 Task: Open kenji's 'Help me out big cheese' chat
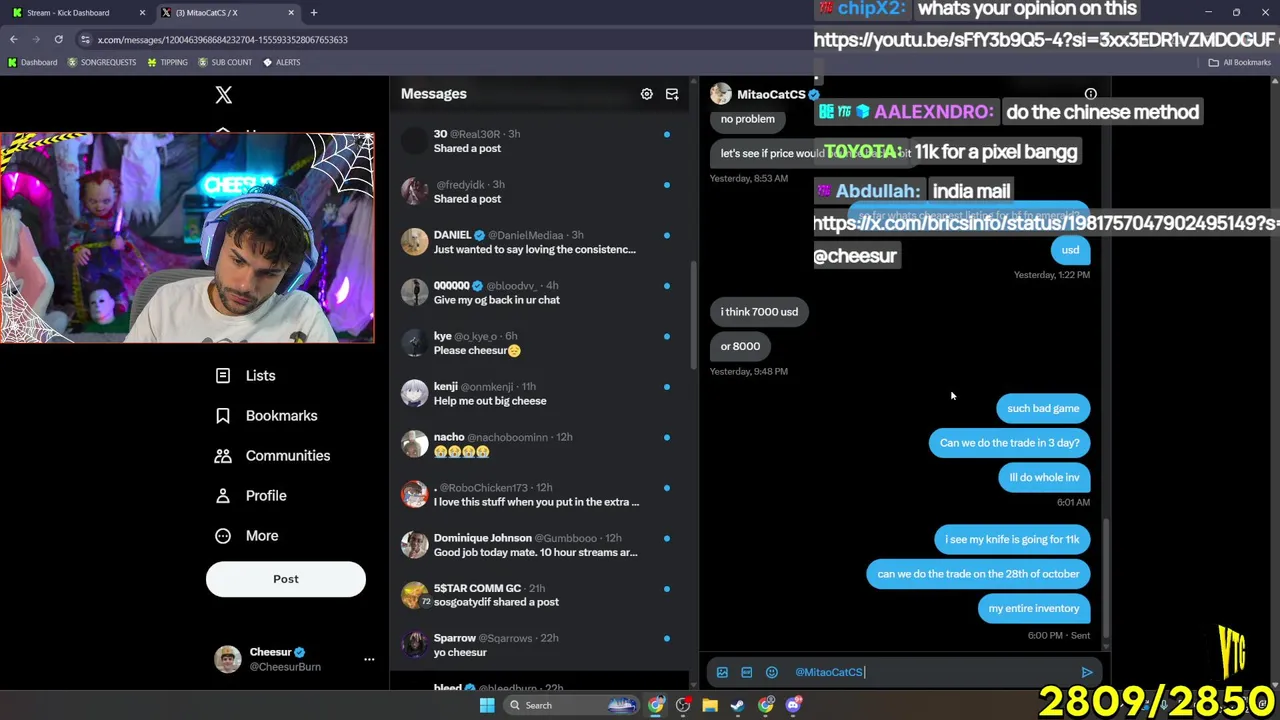(538, 393)
